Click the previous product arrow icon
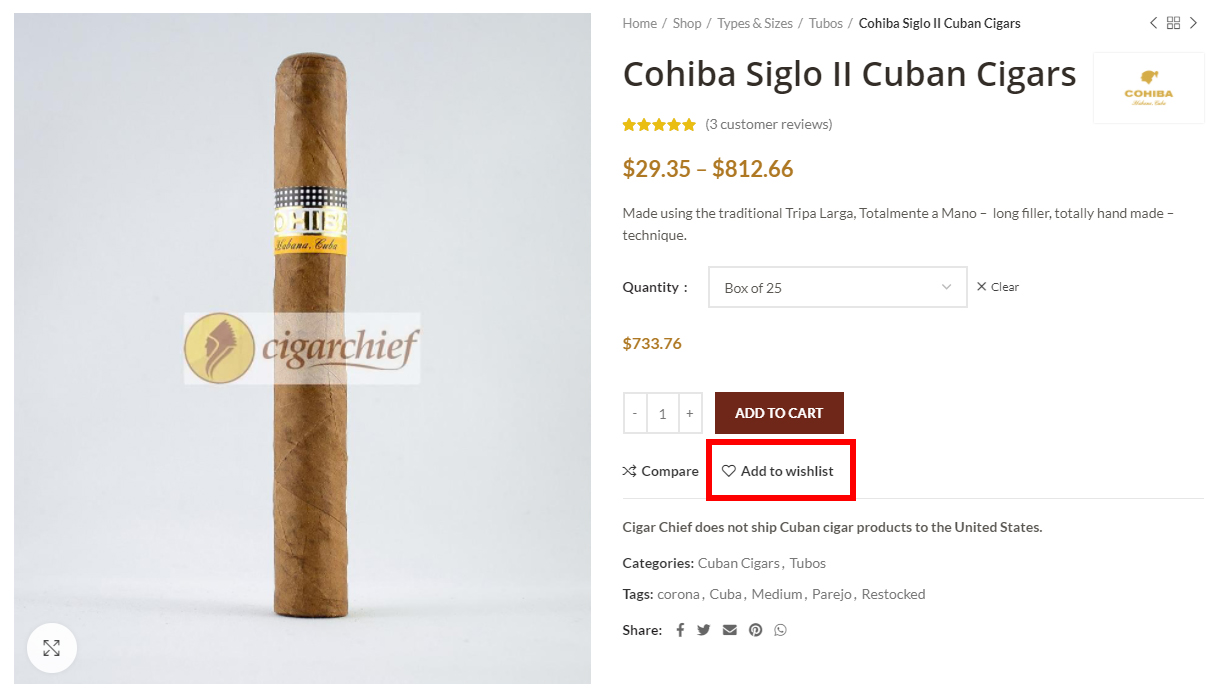Image resolution: width=1218 pixels, height=696 pixels. click(1153, 23)
